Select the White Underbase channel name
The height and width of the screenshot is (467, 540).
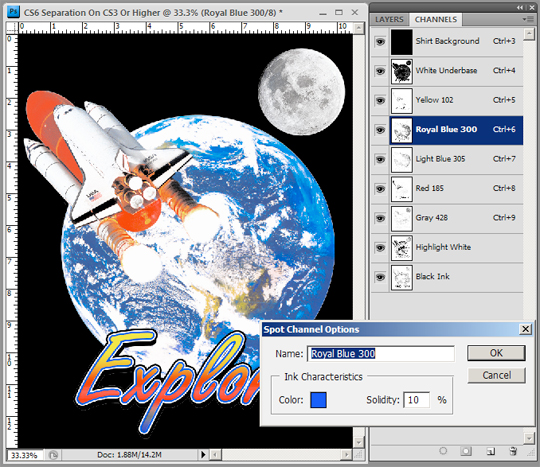(x=446, y=70)
